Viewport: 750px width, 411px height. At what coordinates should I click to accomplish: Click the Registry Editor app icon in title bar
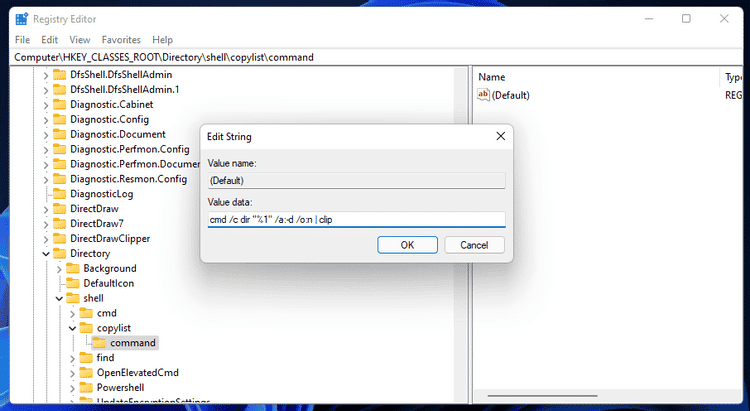[22, 19]
